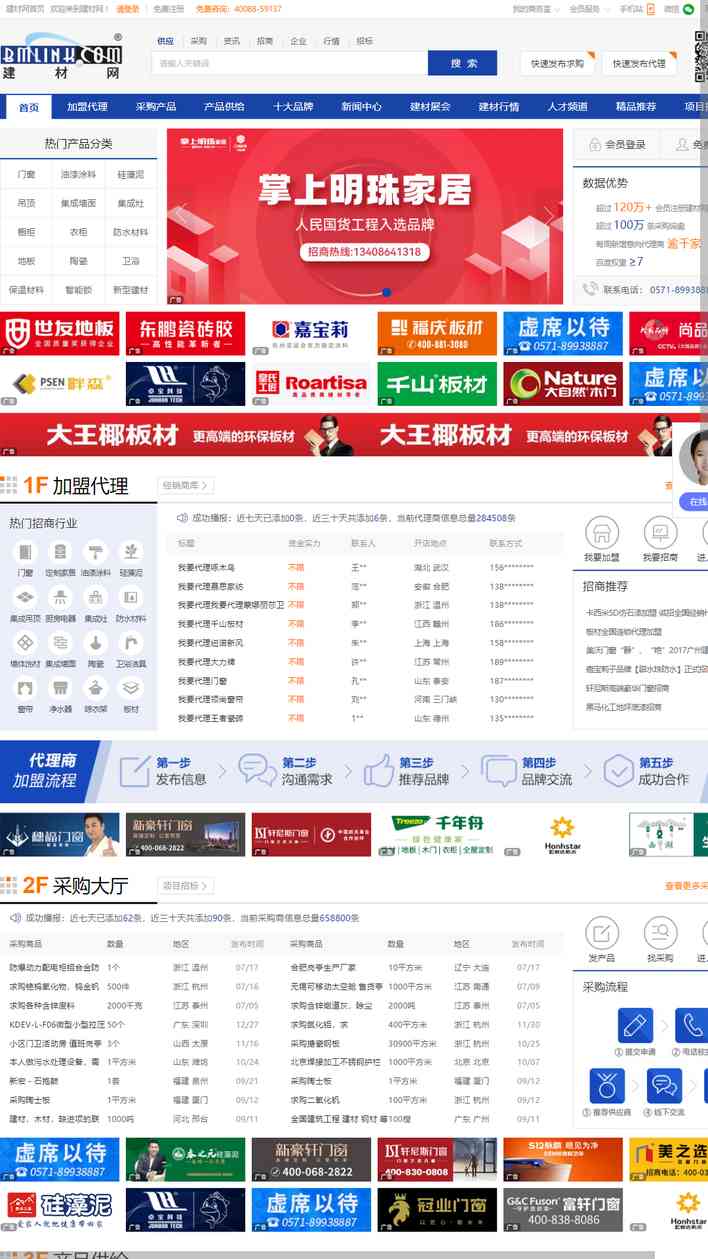Open the 防水材料 industry icon
Viewport: 708px width, 1259px height.
tap(131, 597)
